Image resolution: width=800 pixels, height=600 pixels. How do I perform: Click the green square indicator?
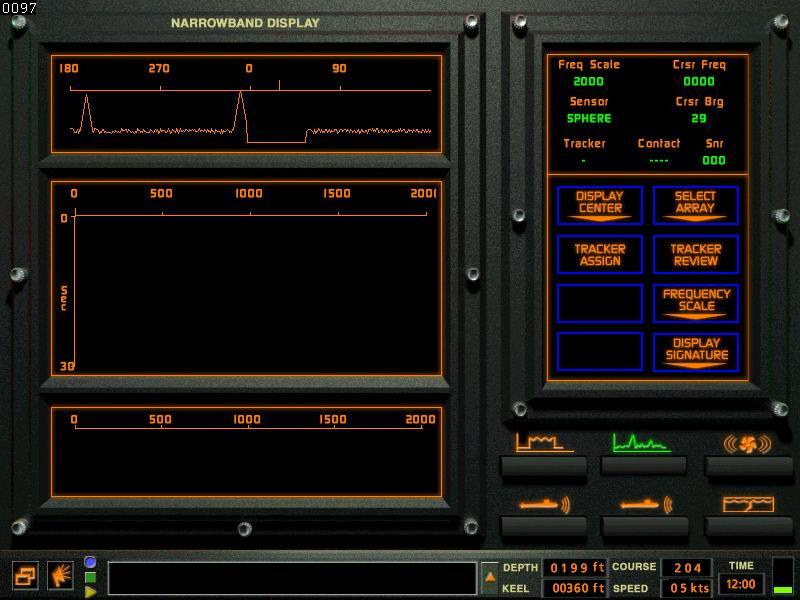click(90, 578)
